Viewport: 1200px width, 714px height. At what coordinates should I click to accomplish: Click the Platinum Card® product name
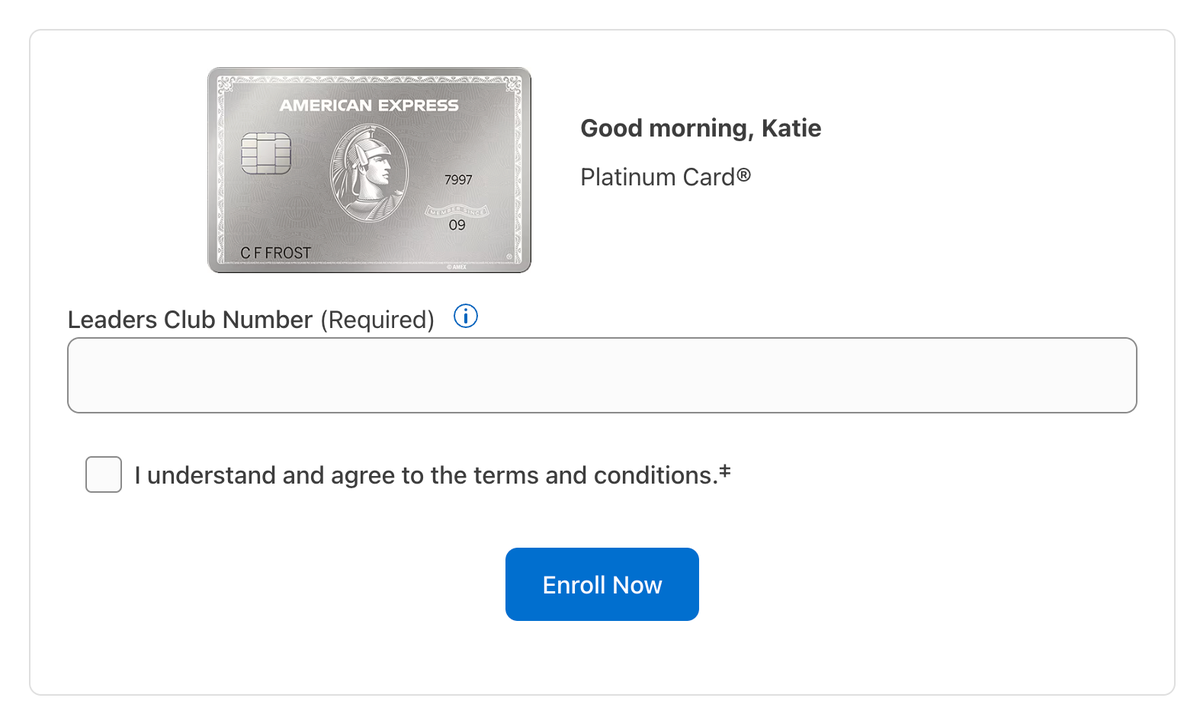click(666, 178)
